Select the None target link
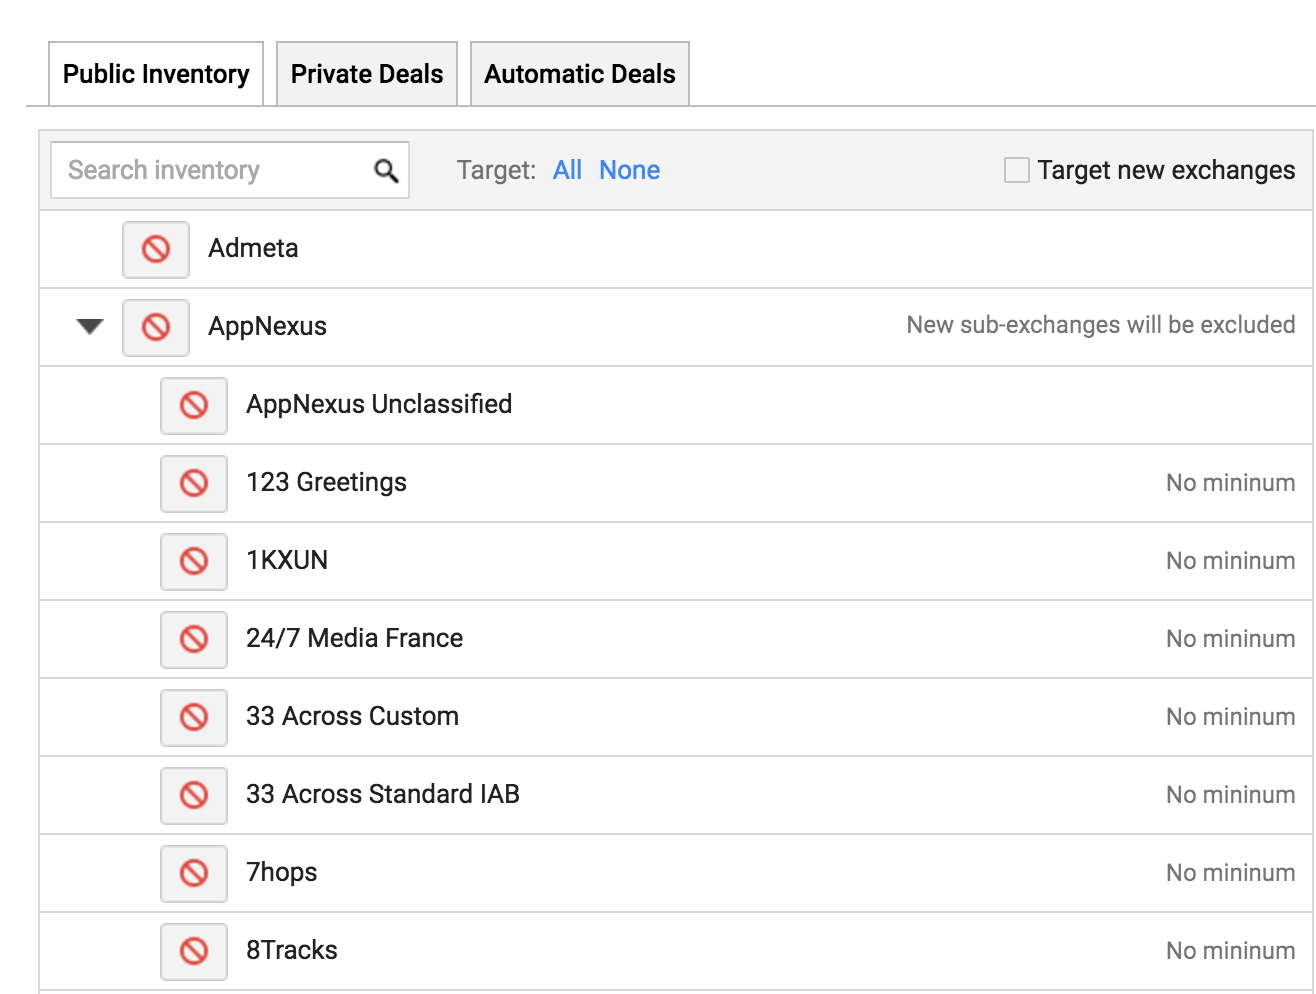 pyautogui.click(x=629, y=170)
